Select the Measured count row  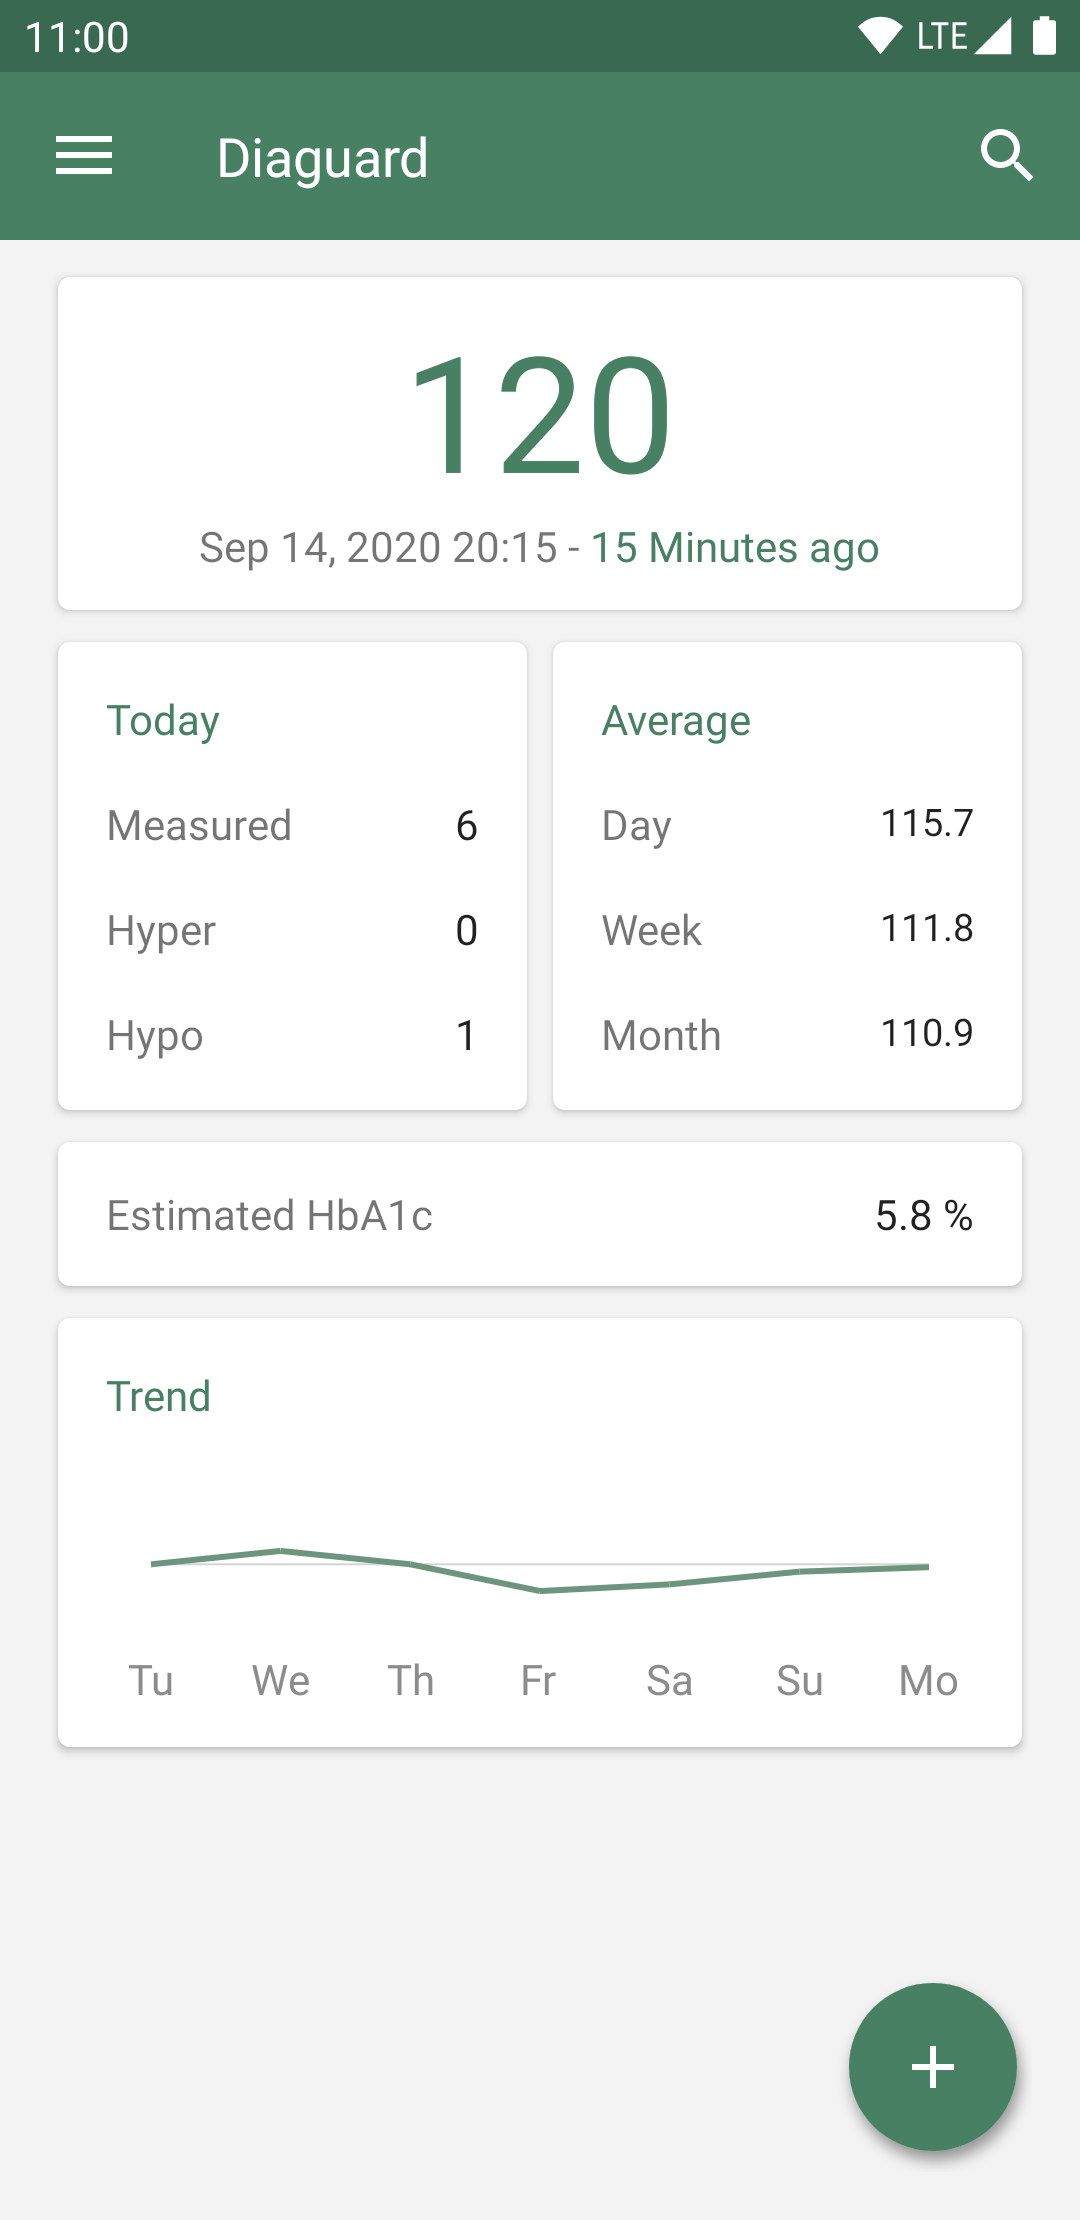point(292,826)
